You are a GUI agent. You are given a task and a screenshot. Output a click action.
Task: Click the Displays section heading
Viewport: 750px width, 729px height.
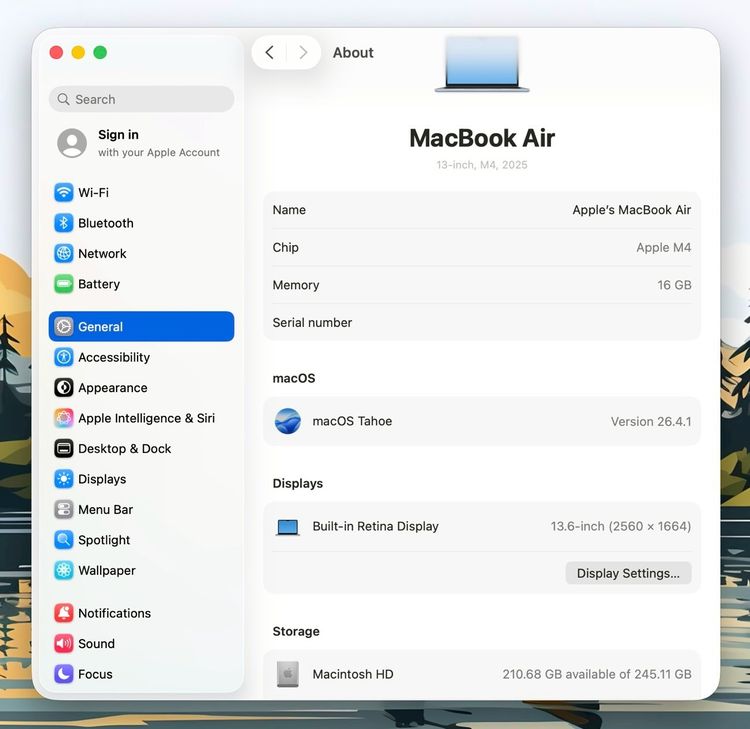pos(298,484)
